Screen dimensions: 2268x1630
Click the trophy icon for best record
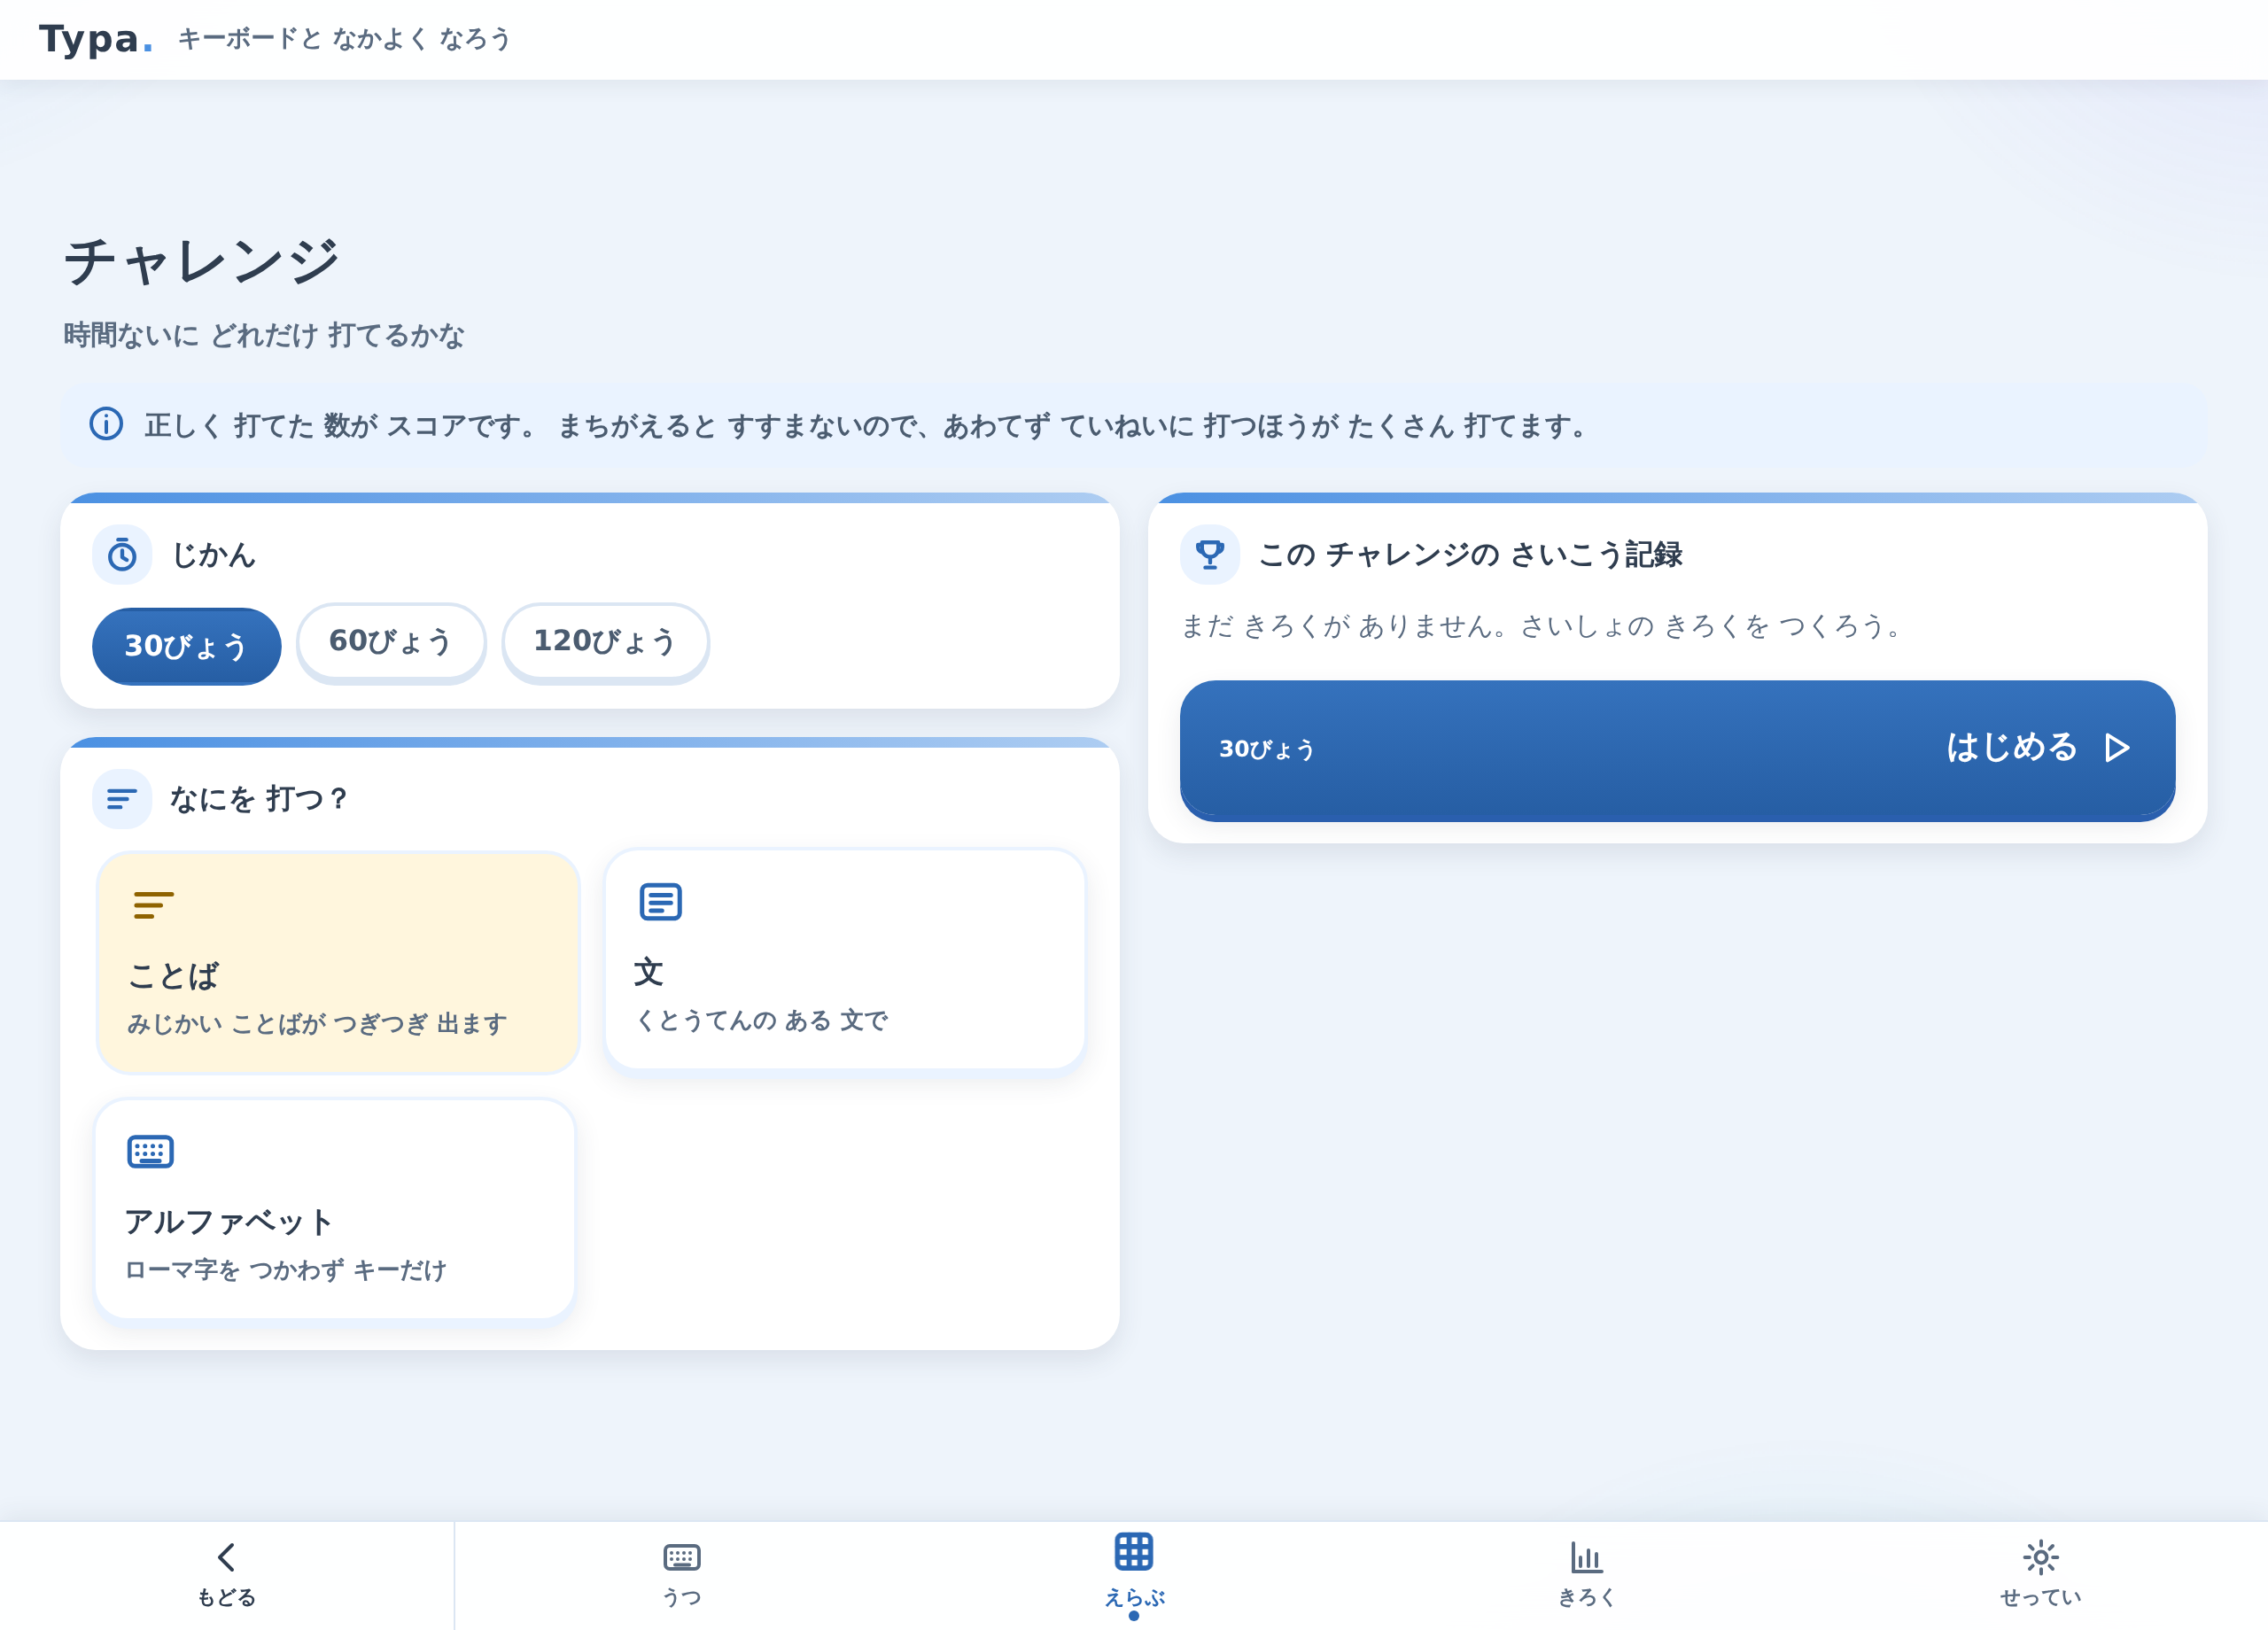point(1210,554)
